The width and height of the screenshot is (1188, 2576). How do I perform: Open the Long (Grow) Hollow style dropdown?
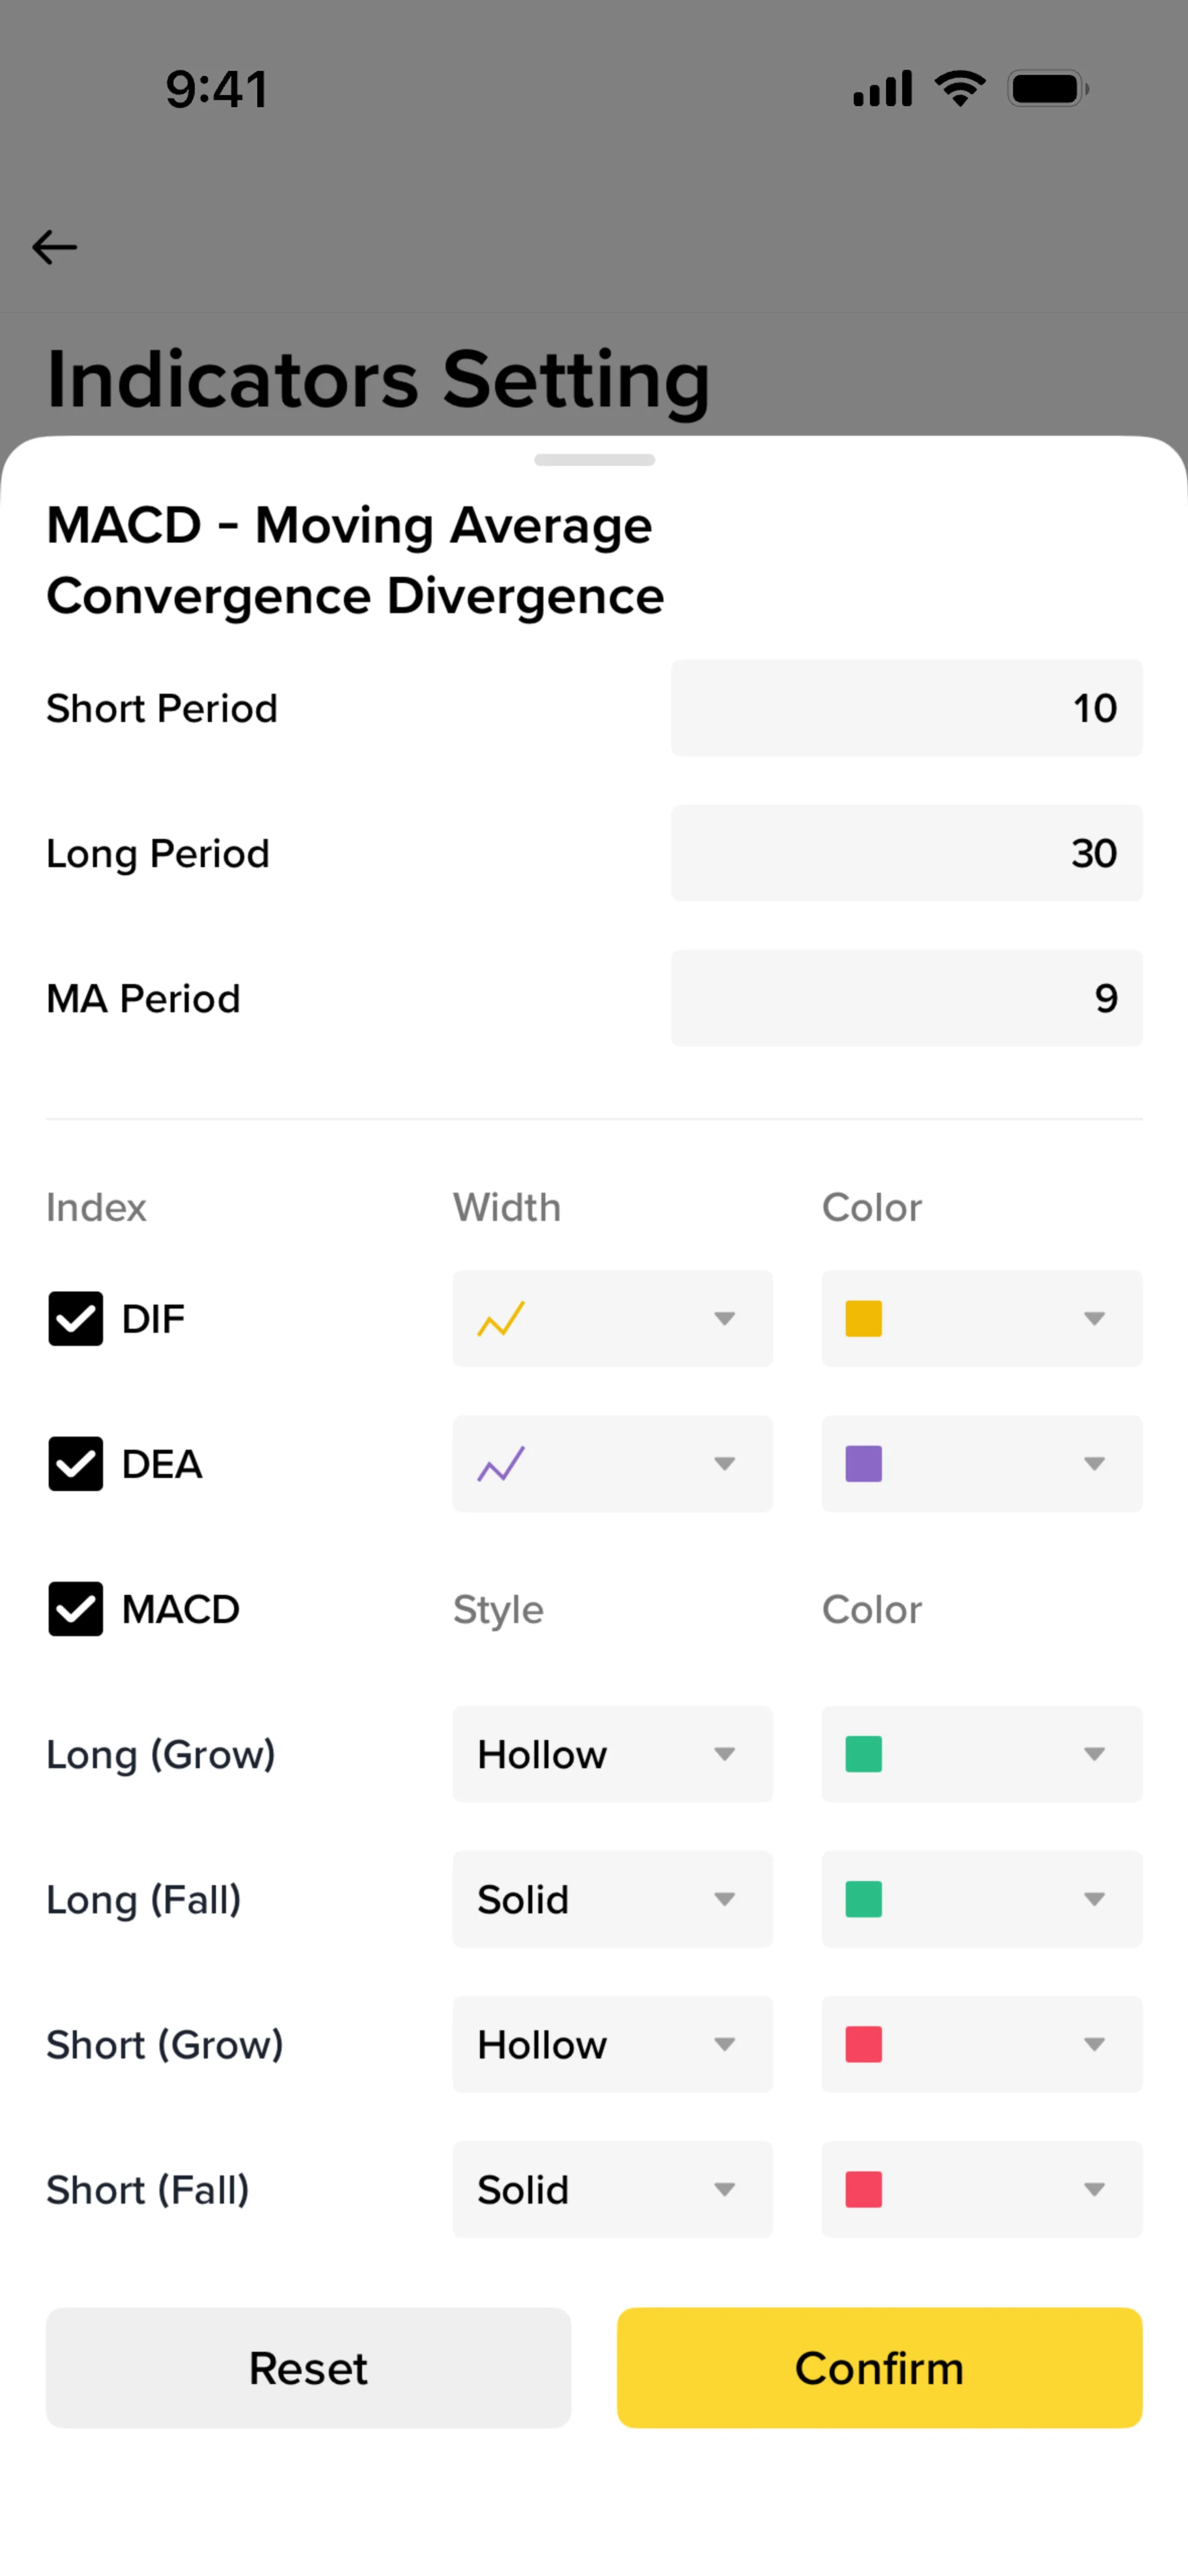(612, 1754)
